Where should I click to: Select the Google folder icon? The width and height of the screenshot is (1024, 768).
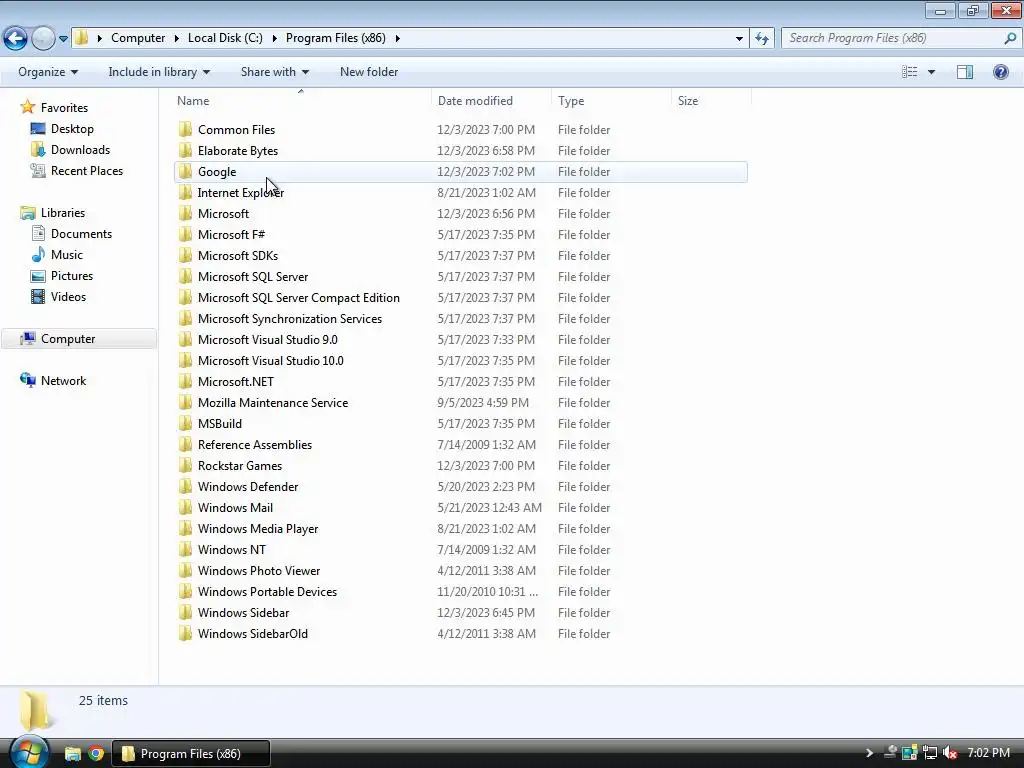[x=185, y=171]
